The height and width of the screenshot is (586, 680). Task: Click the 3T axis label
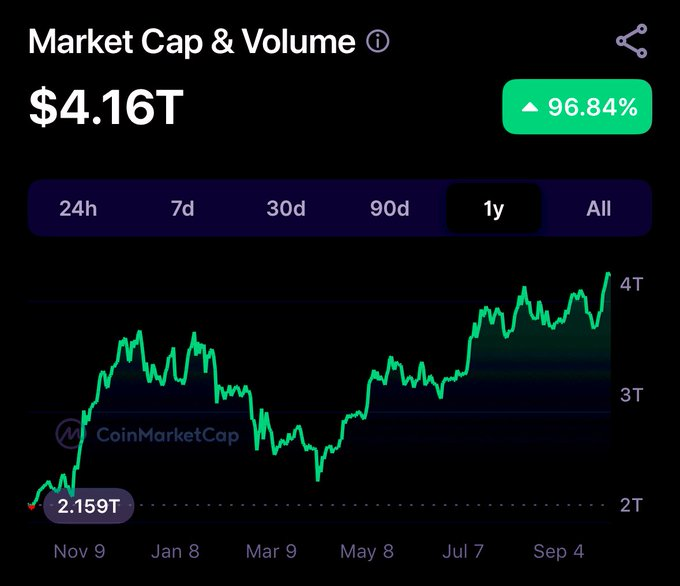[x=631, y=394]
